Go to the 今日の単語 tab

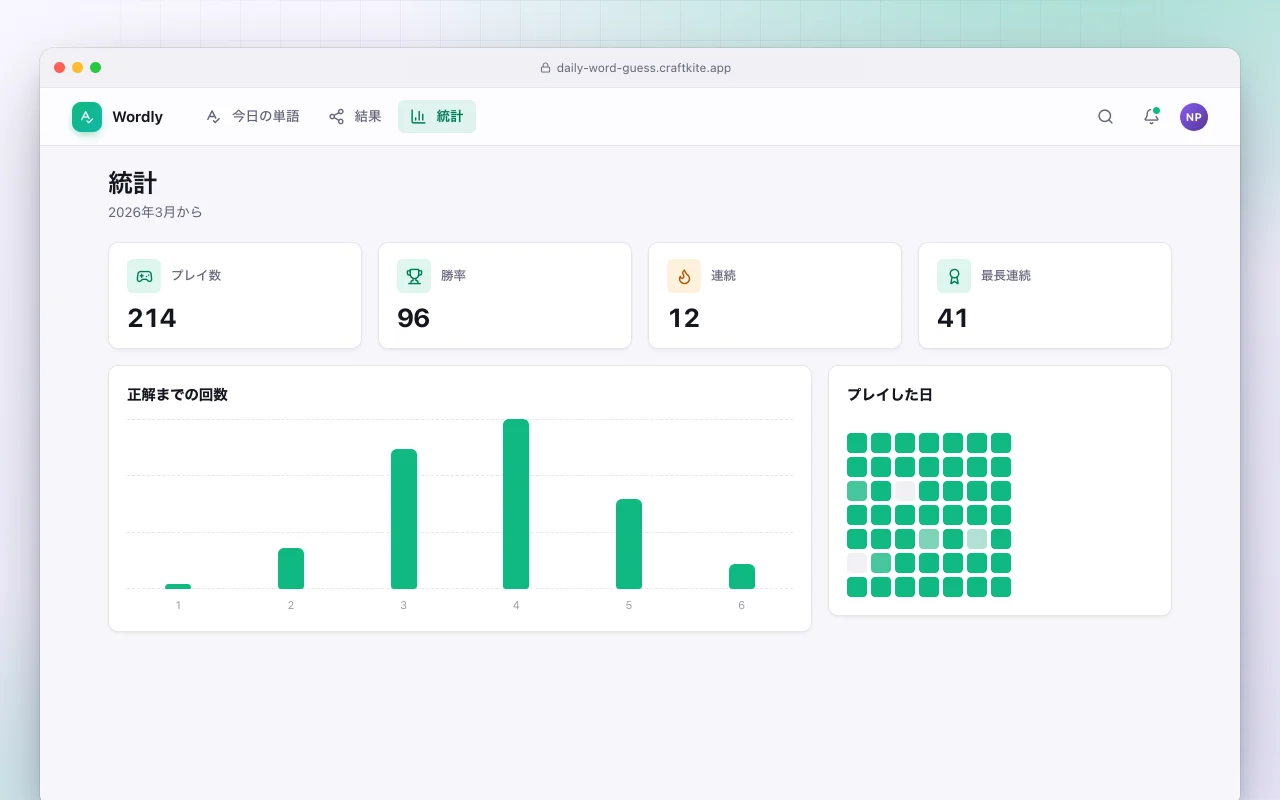252,117
